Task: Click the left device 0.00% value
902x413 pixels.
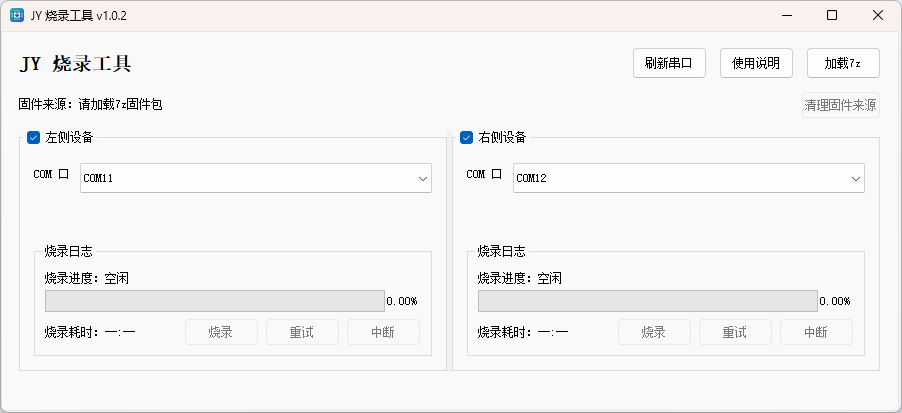Action: (x=402, y=301)
